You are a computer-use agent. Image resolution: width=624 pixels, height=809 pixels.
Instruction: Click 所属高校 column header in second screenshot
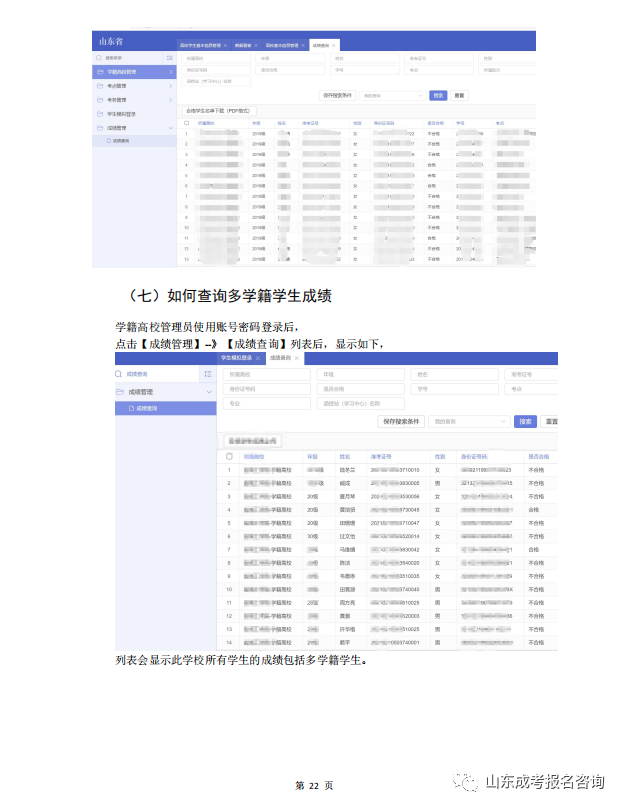coord(254,457)
